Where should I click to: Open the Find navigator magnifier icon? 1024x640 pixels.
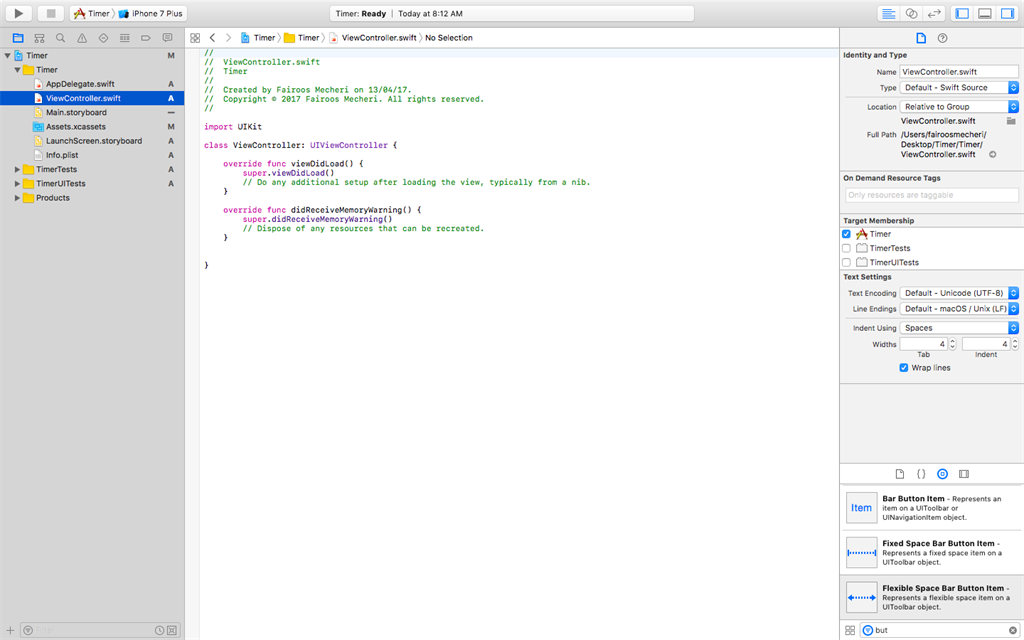(60, 38)
